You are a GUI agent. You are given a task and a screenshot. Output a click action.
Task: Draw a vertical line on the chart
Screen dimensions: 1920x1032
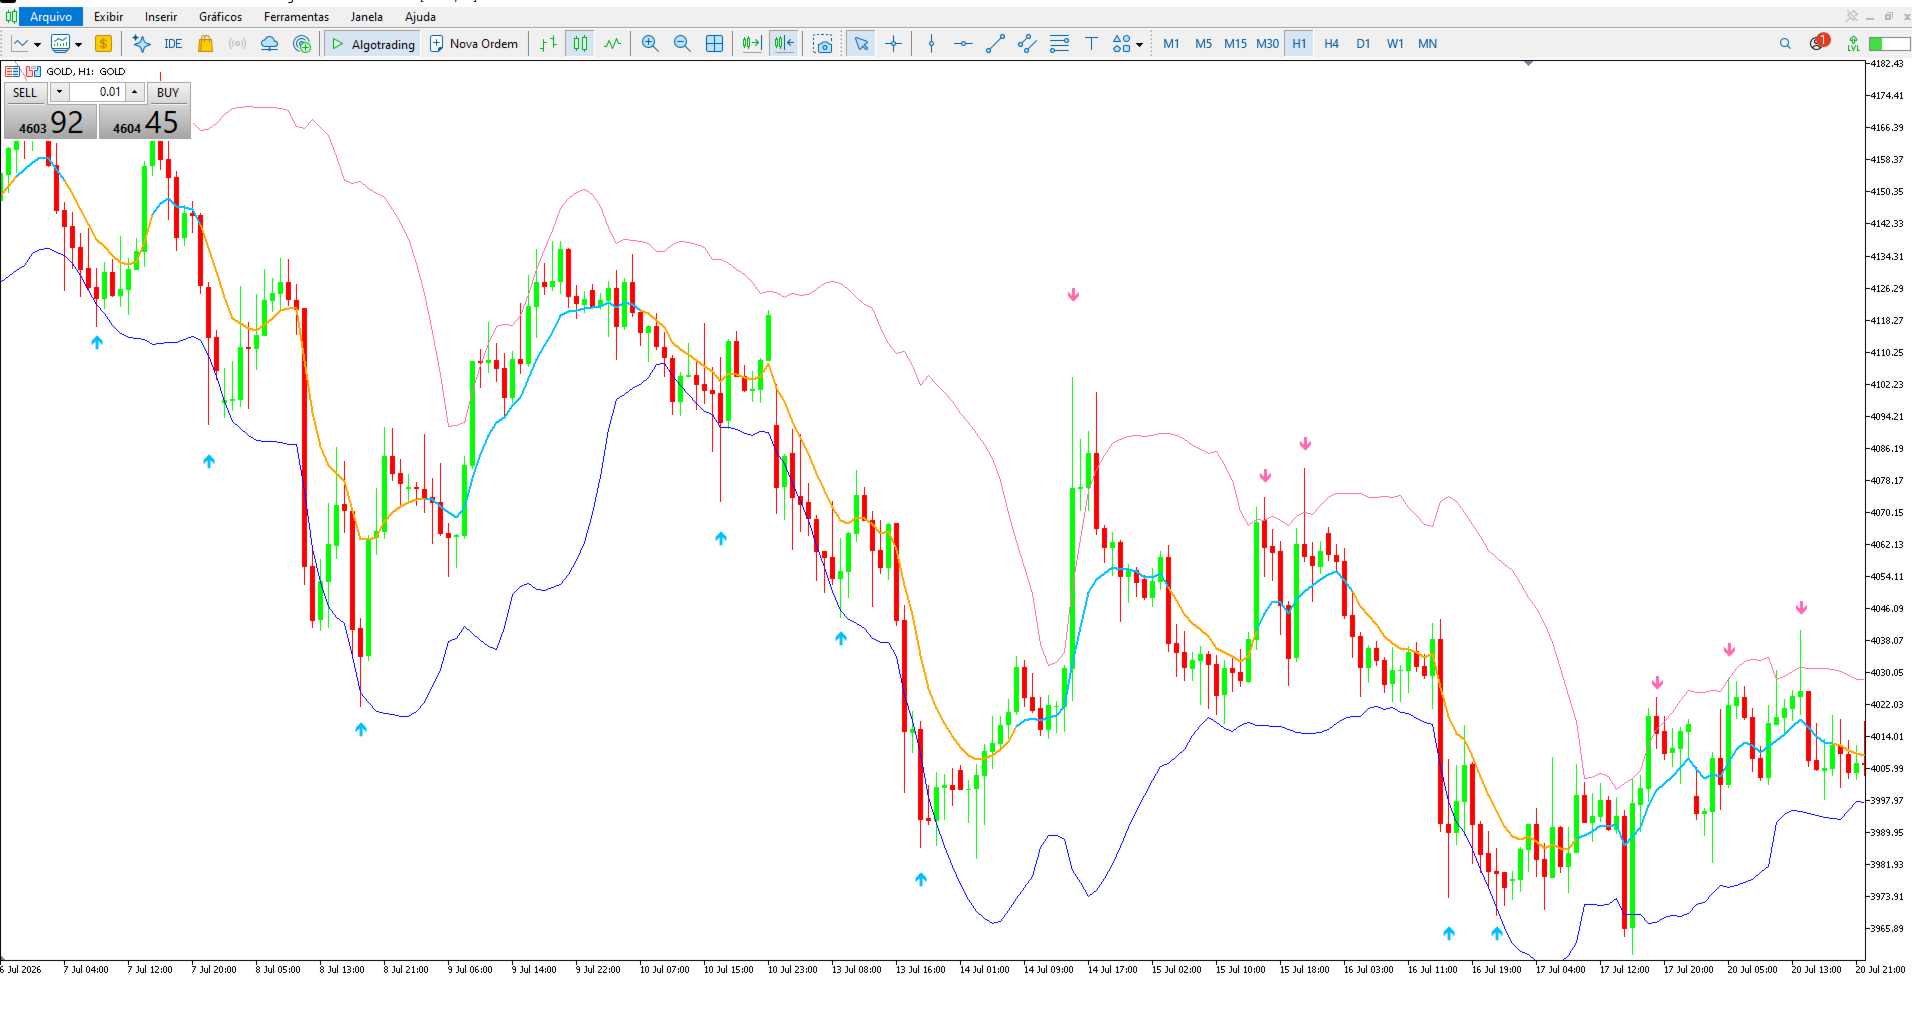coord(931,44)
